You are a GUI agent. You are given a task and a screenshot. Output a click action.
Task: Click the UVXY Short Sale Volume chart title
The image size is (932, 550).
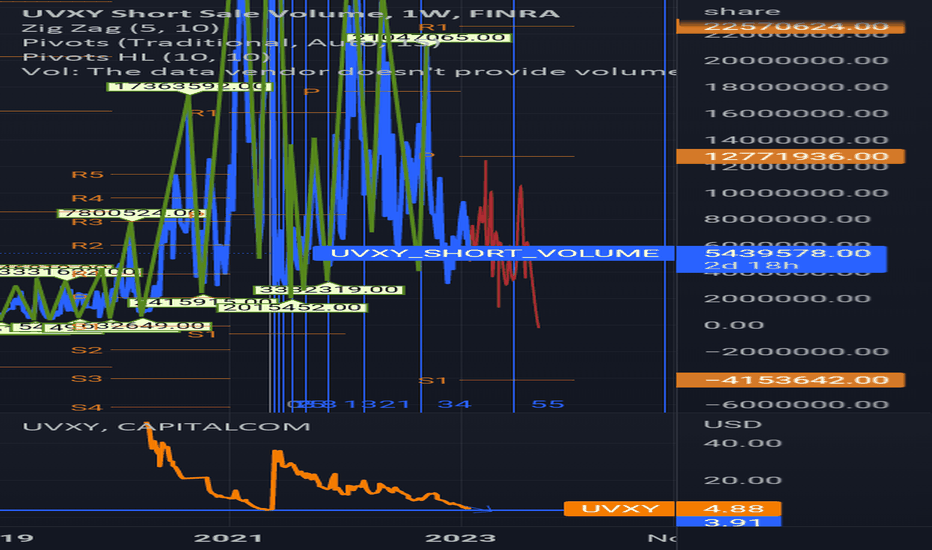[291, 13]
